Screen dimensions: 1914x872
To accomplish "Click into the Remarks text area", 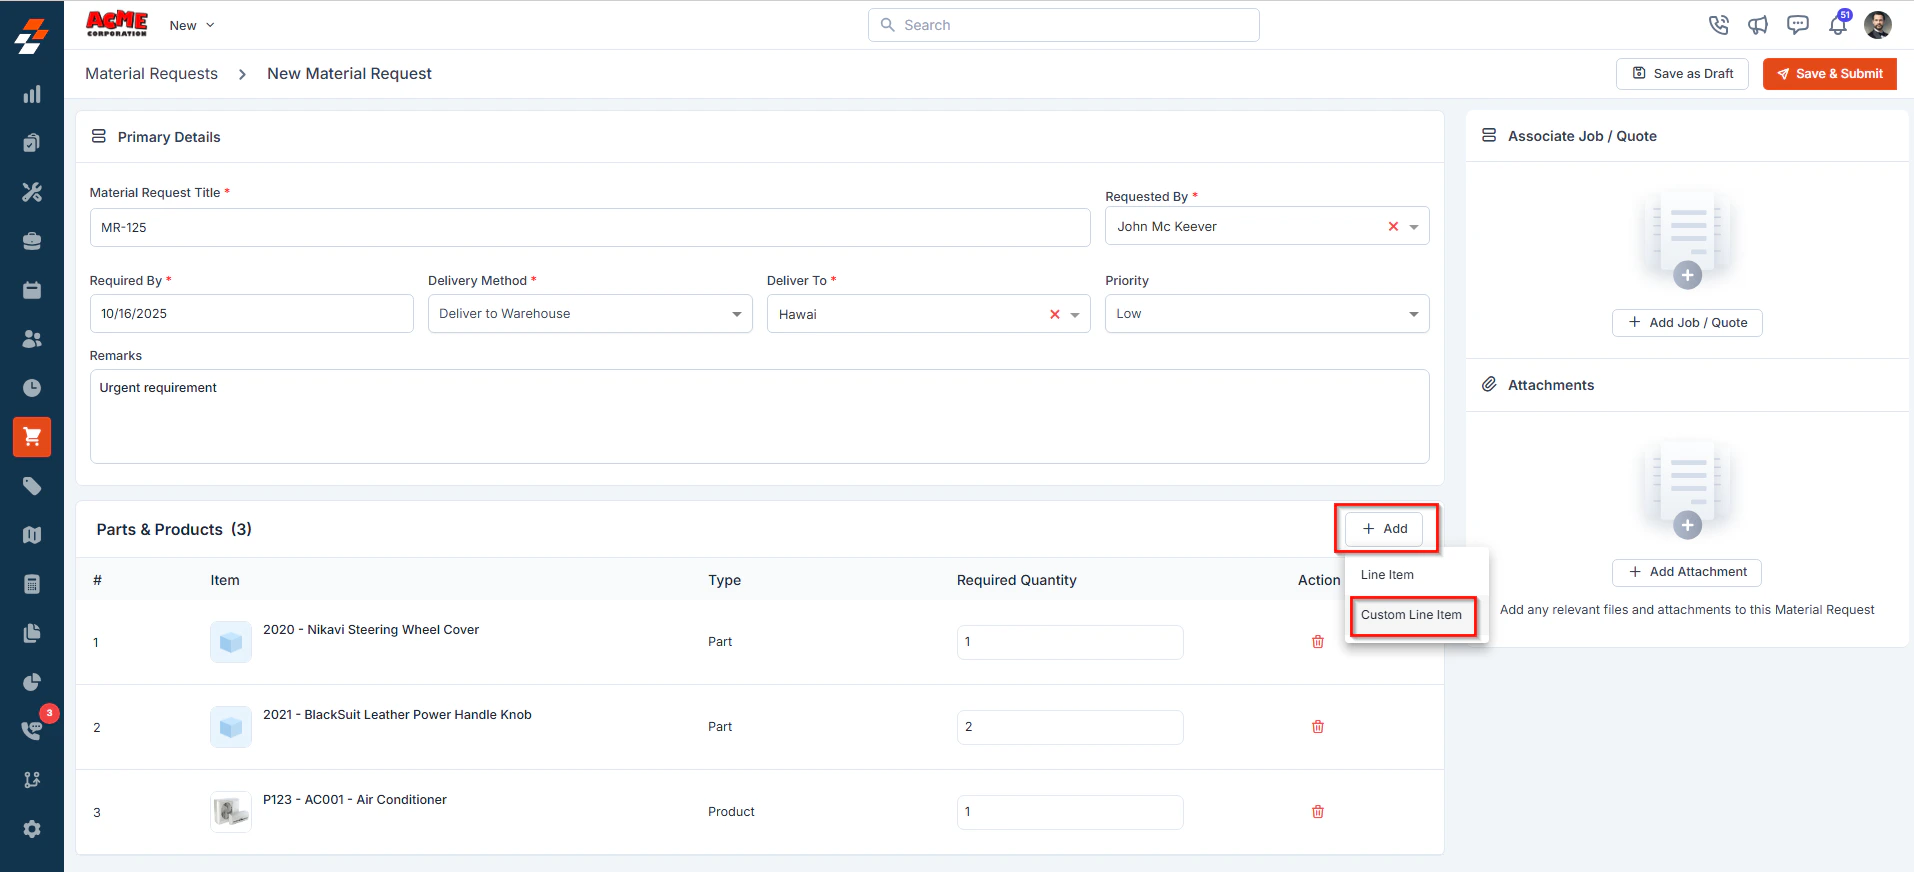I will 759,417.
